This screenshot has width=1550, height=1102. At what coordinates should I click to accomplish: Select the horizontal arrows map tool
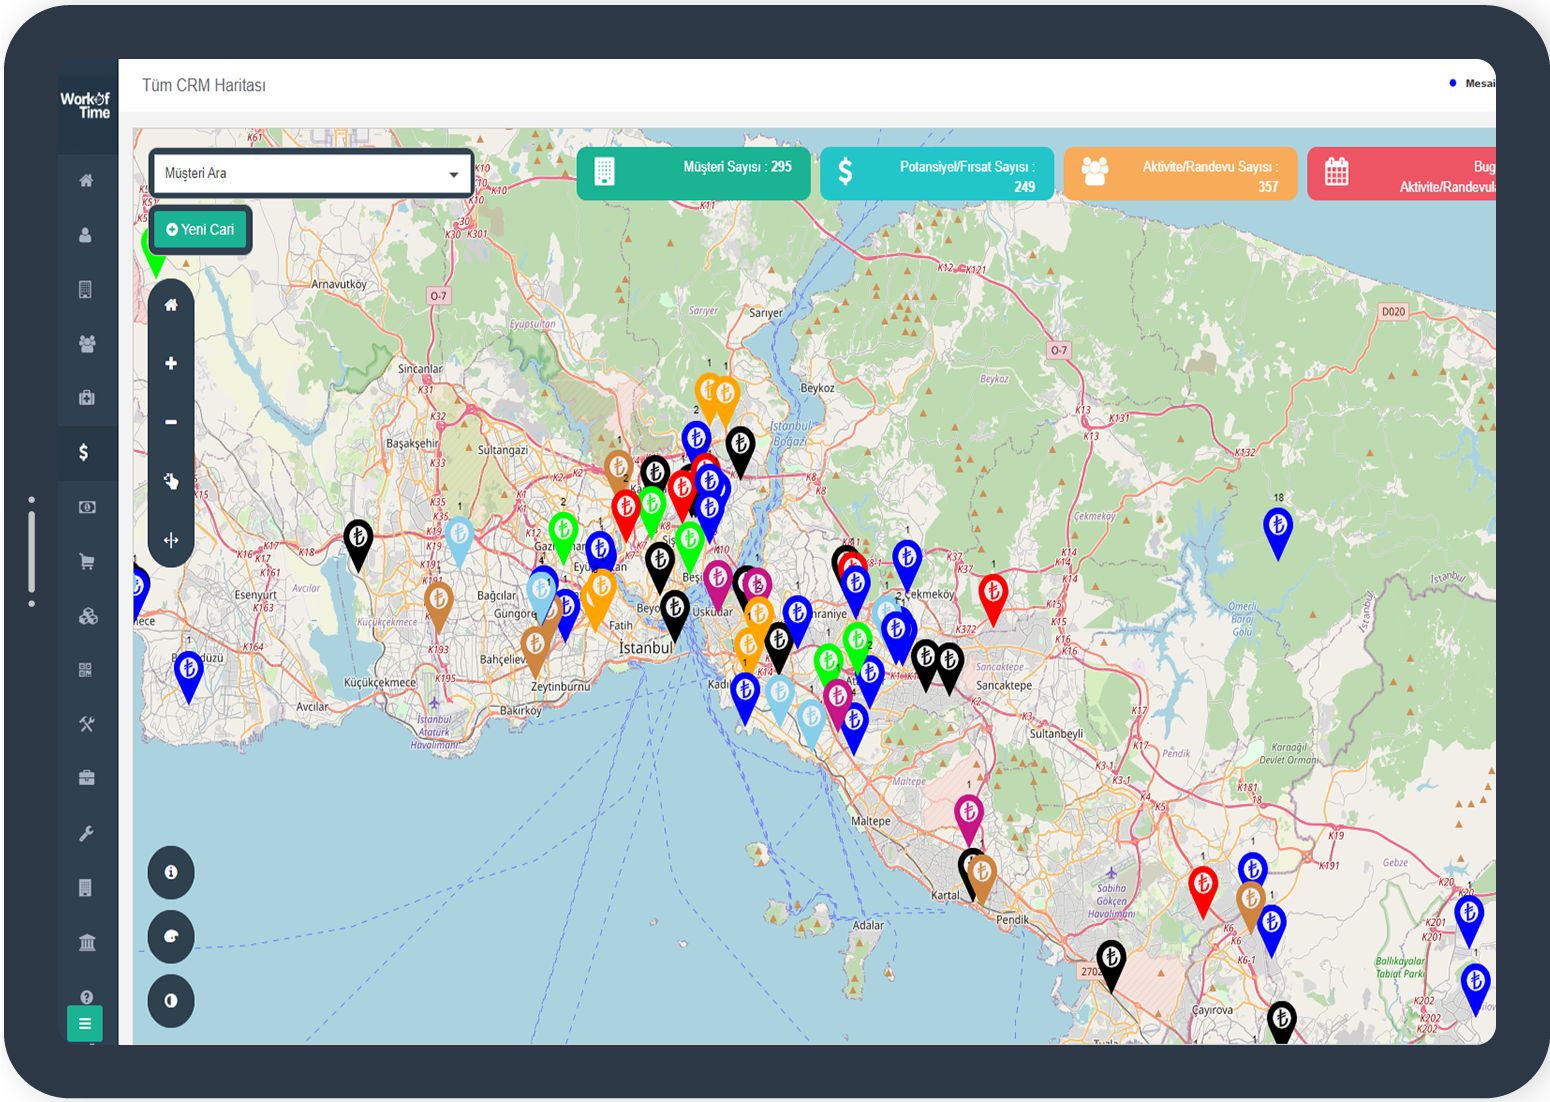171,540
